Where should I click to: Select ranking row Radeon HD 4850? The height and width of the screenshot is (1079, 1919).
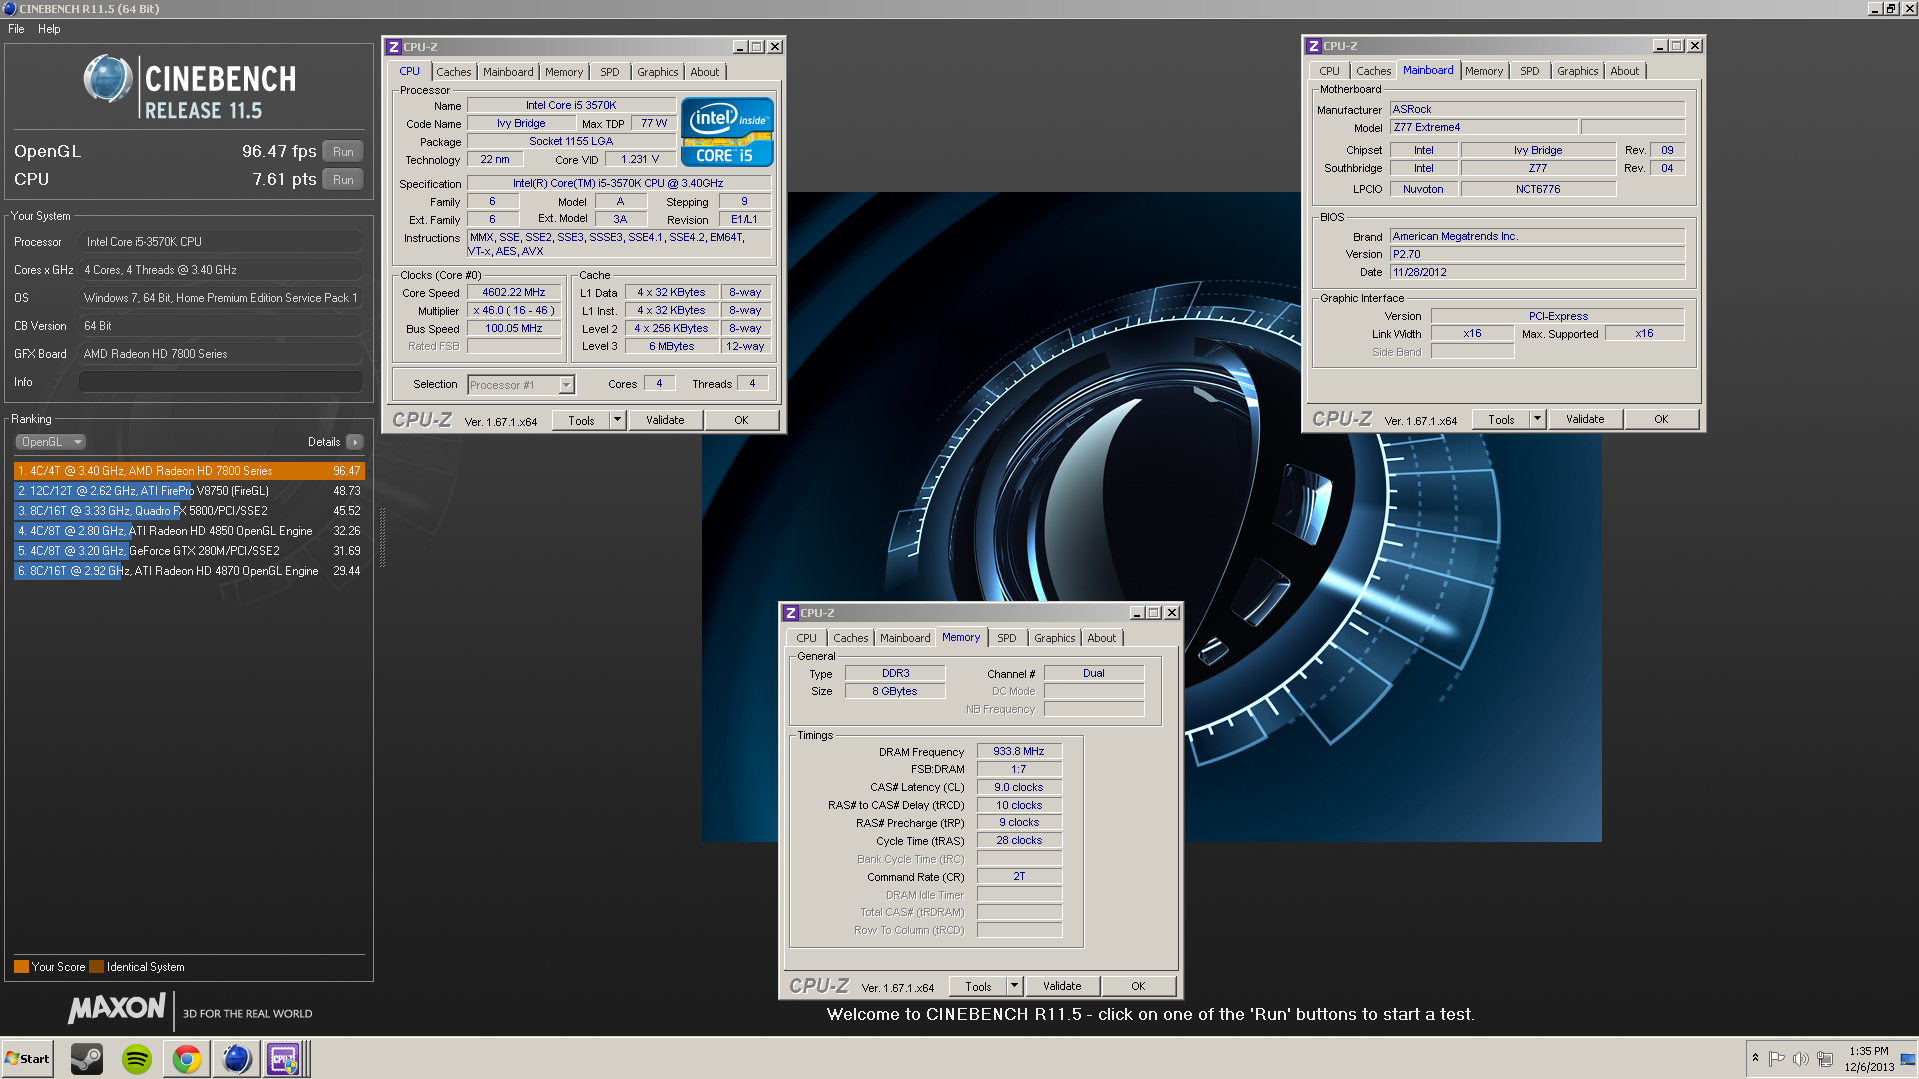click(x=189, y=531)
